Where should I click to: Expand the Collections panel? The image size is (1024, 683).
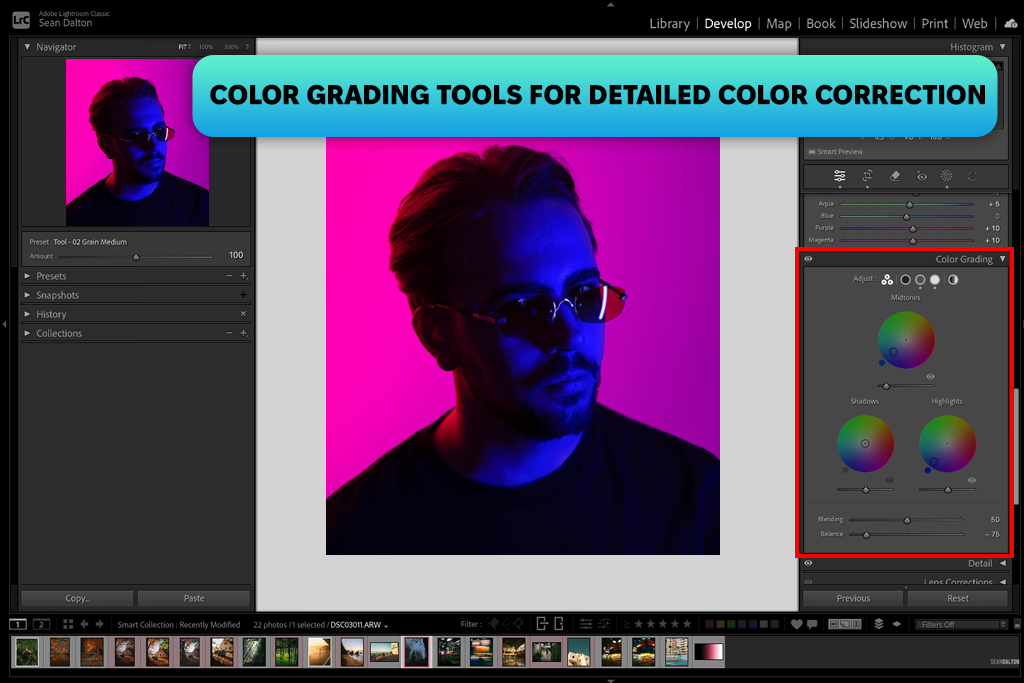[x=27, y=333]
